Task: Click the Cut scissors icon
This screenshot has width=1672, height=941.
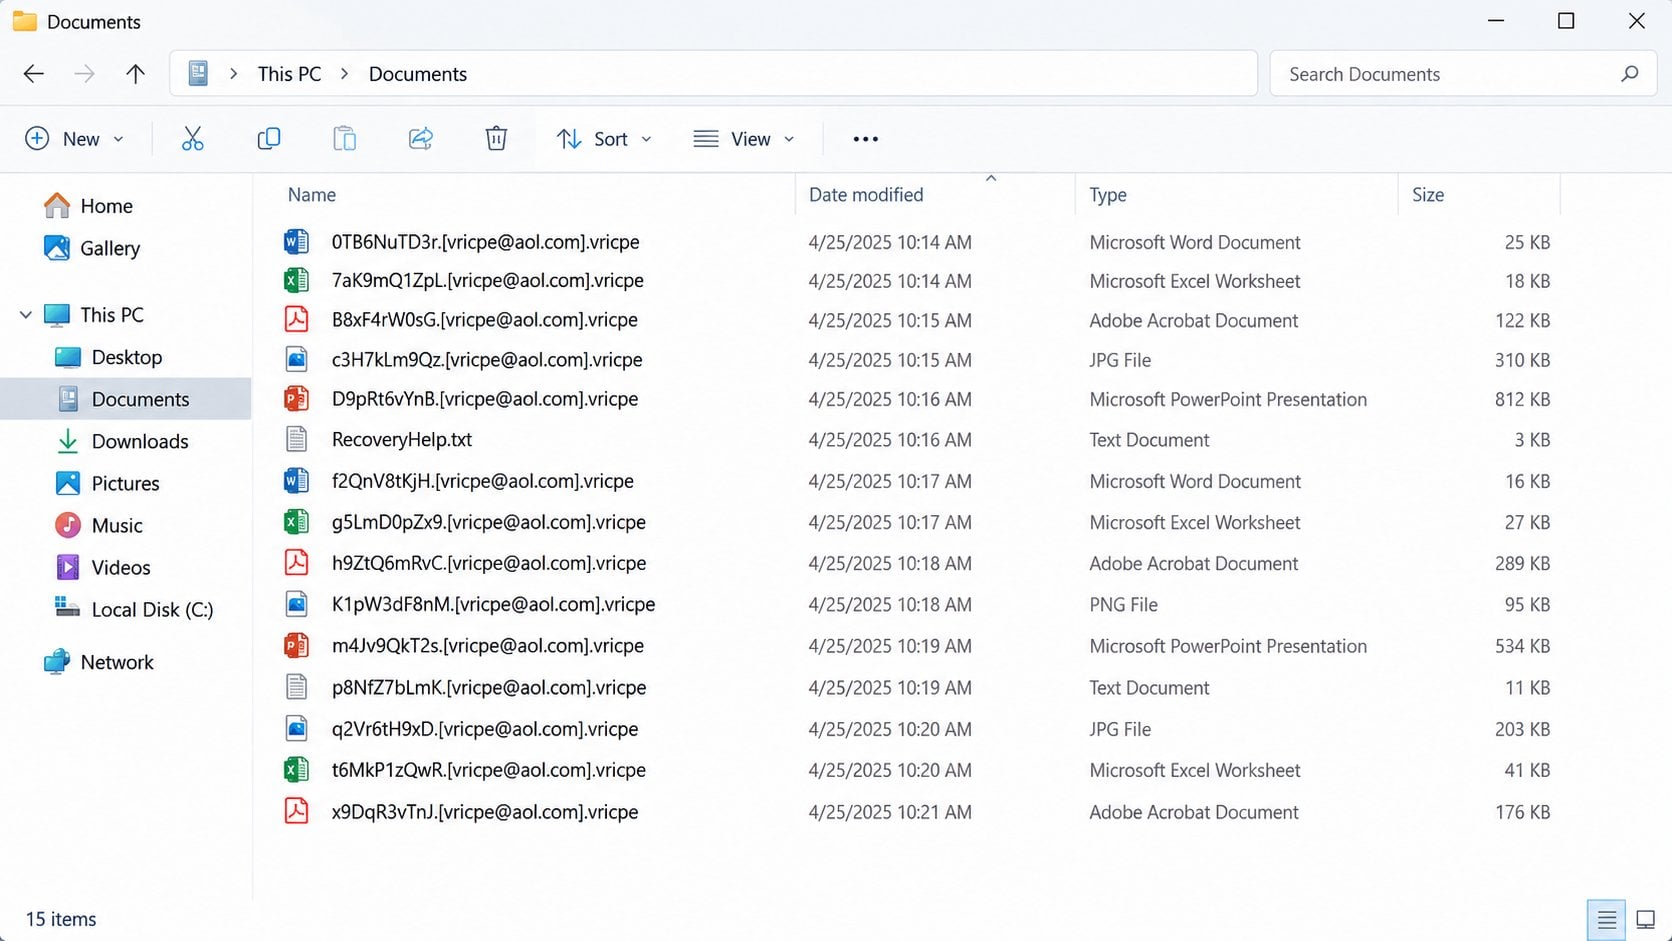Action: pyautogui.click(x=193, y=139)
